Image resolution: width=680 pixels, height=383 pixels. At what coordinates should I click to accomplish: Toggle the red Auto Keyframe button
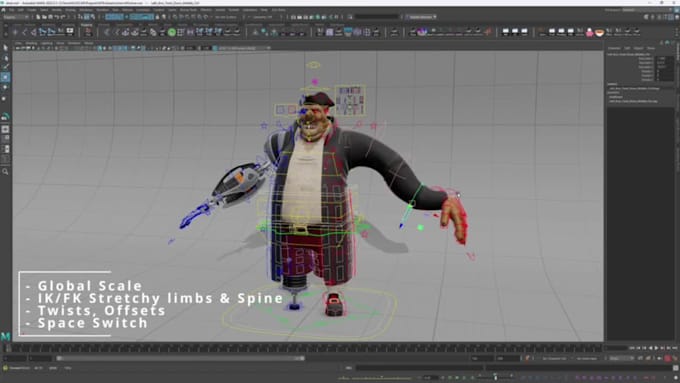[x=667, y=358]
